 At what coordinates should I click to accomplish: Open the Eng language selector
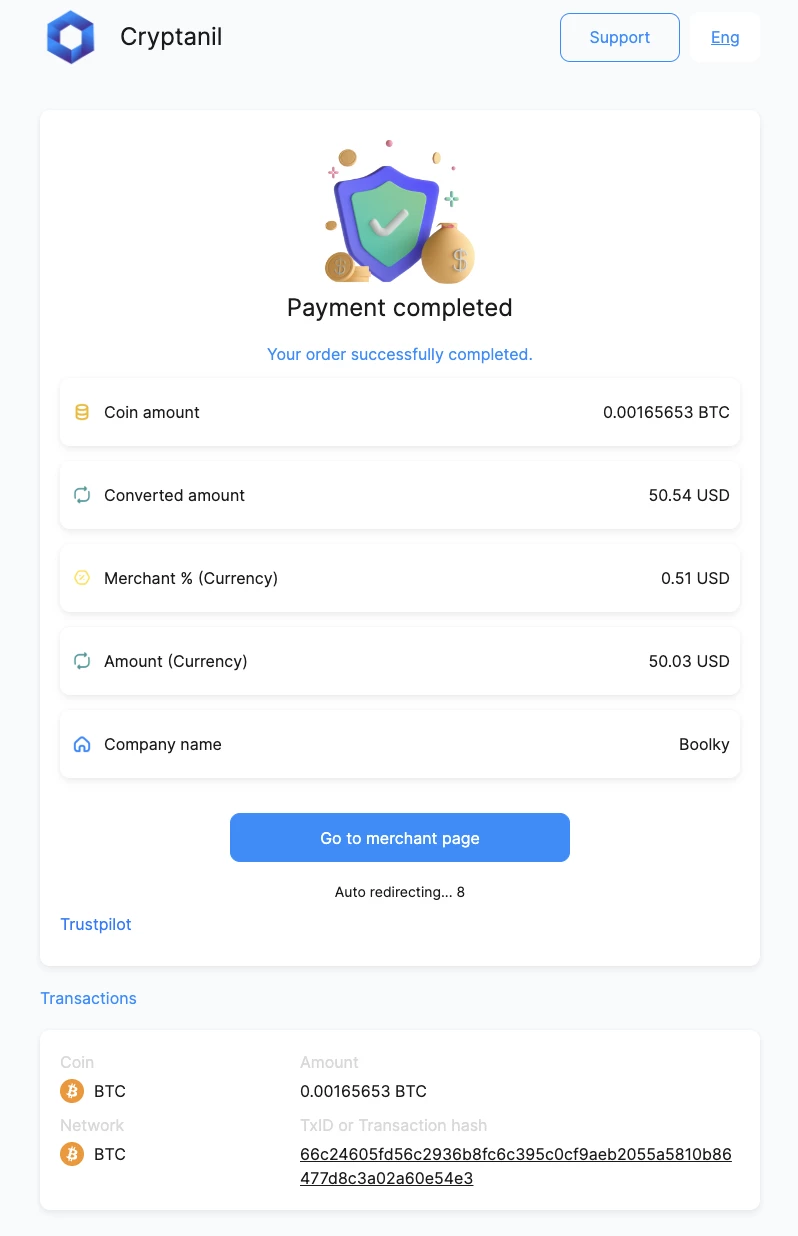[x=725, y=38]
